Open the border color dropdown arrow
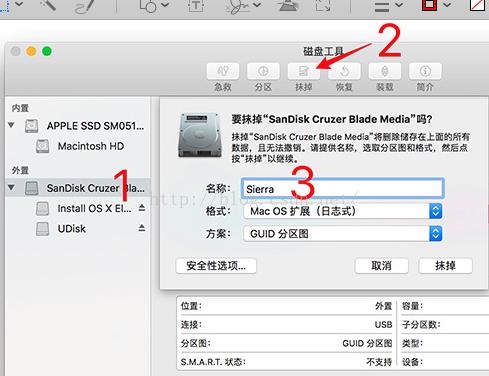 pos(447,5)
